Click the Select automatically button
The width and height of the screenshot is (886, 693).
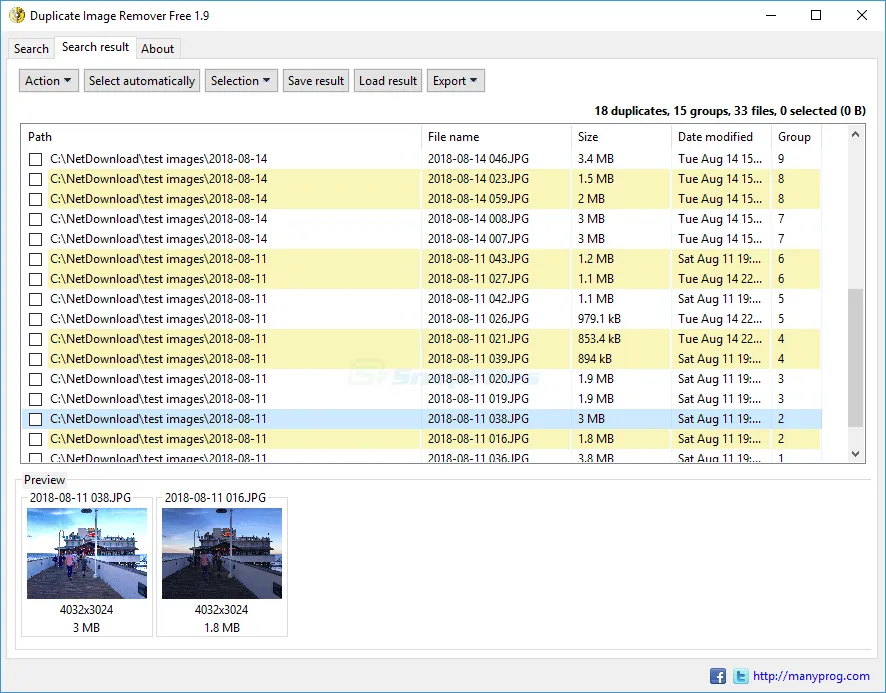[x=142, y=81]
